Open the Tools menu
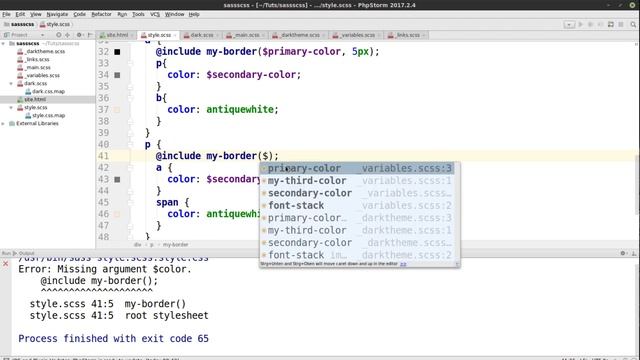The height and width of the screenshot is (360, 640). [x=138, y=14]
